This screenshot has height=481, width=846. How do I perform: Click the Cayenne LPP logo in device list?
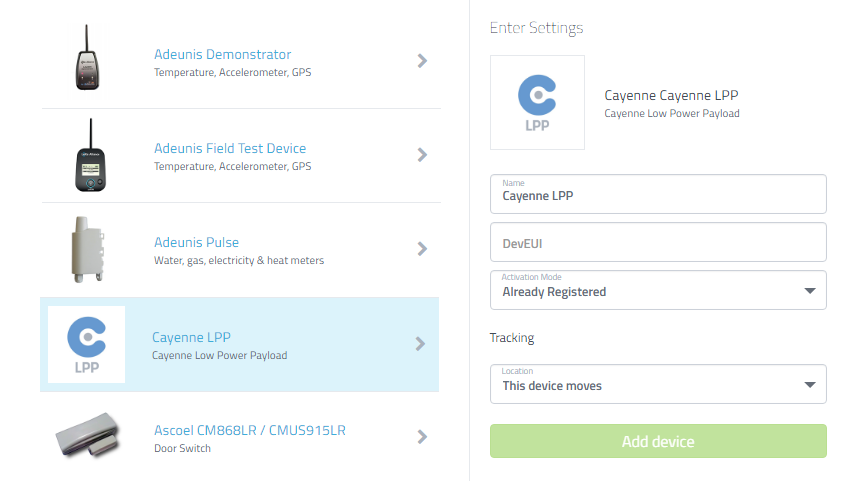[86, 344]
